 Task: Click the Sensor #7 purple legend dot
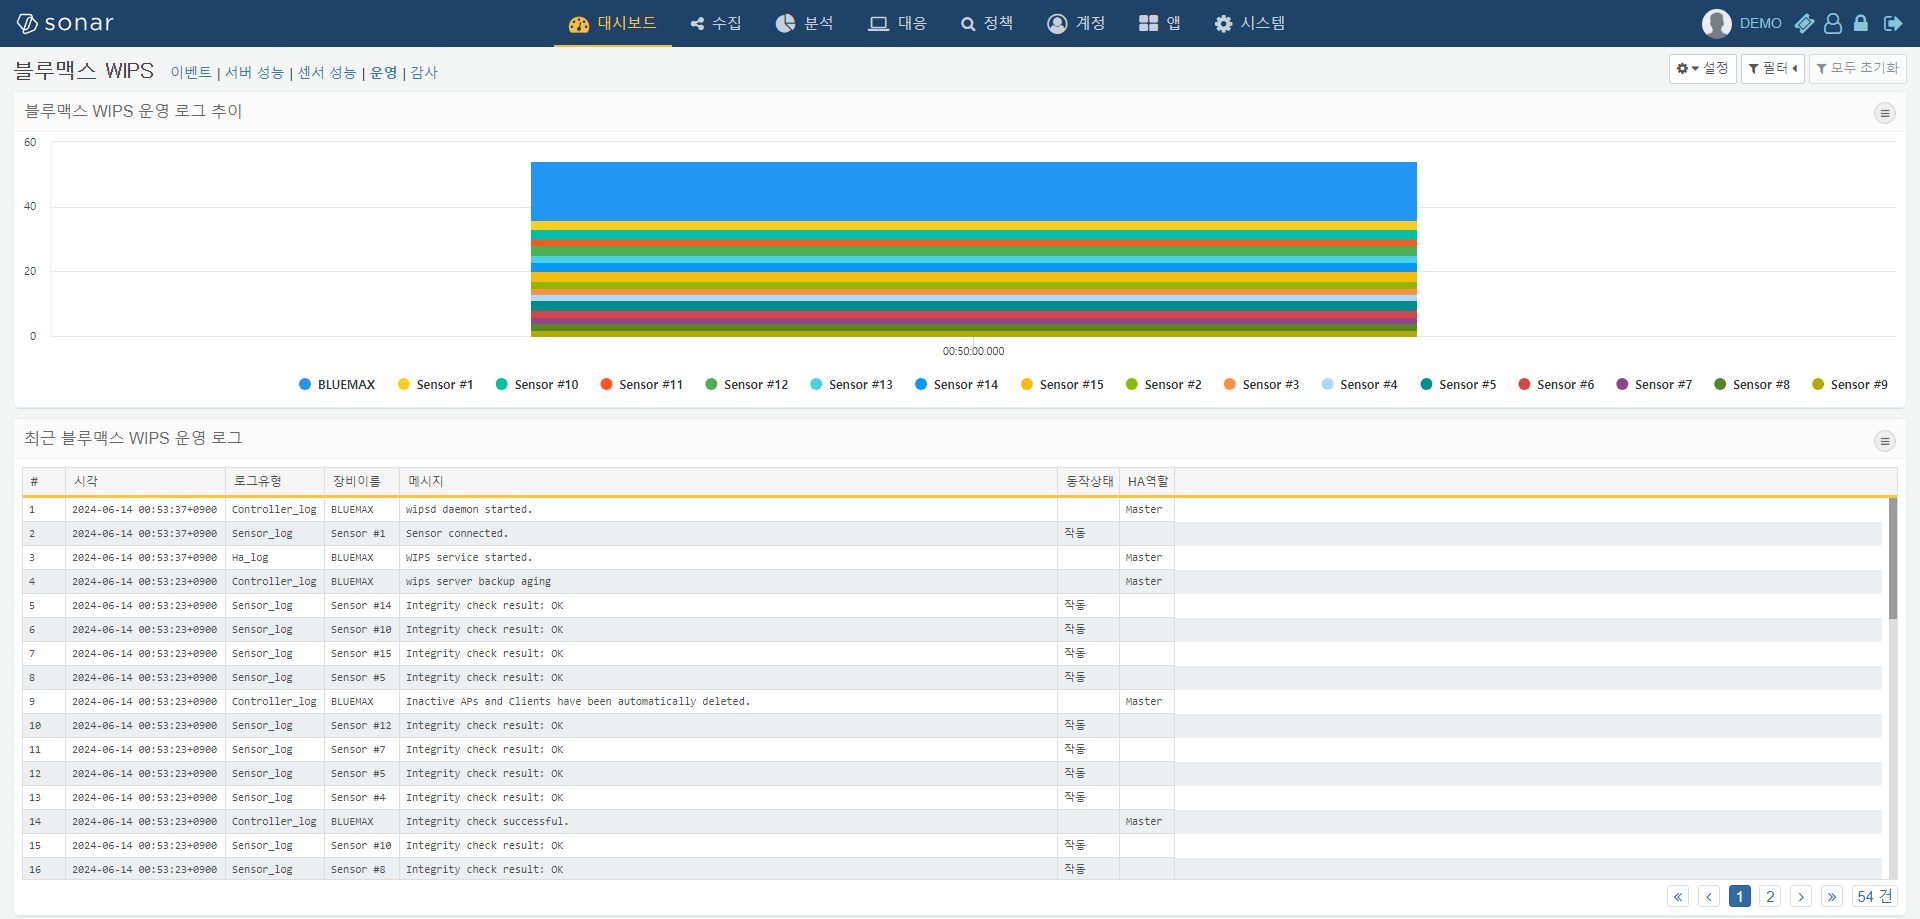1622,384
